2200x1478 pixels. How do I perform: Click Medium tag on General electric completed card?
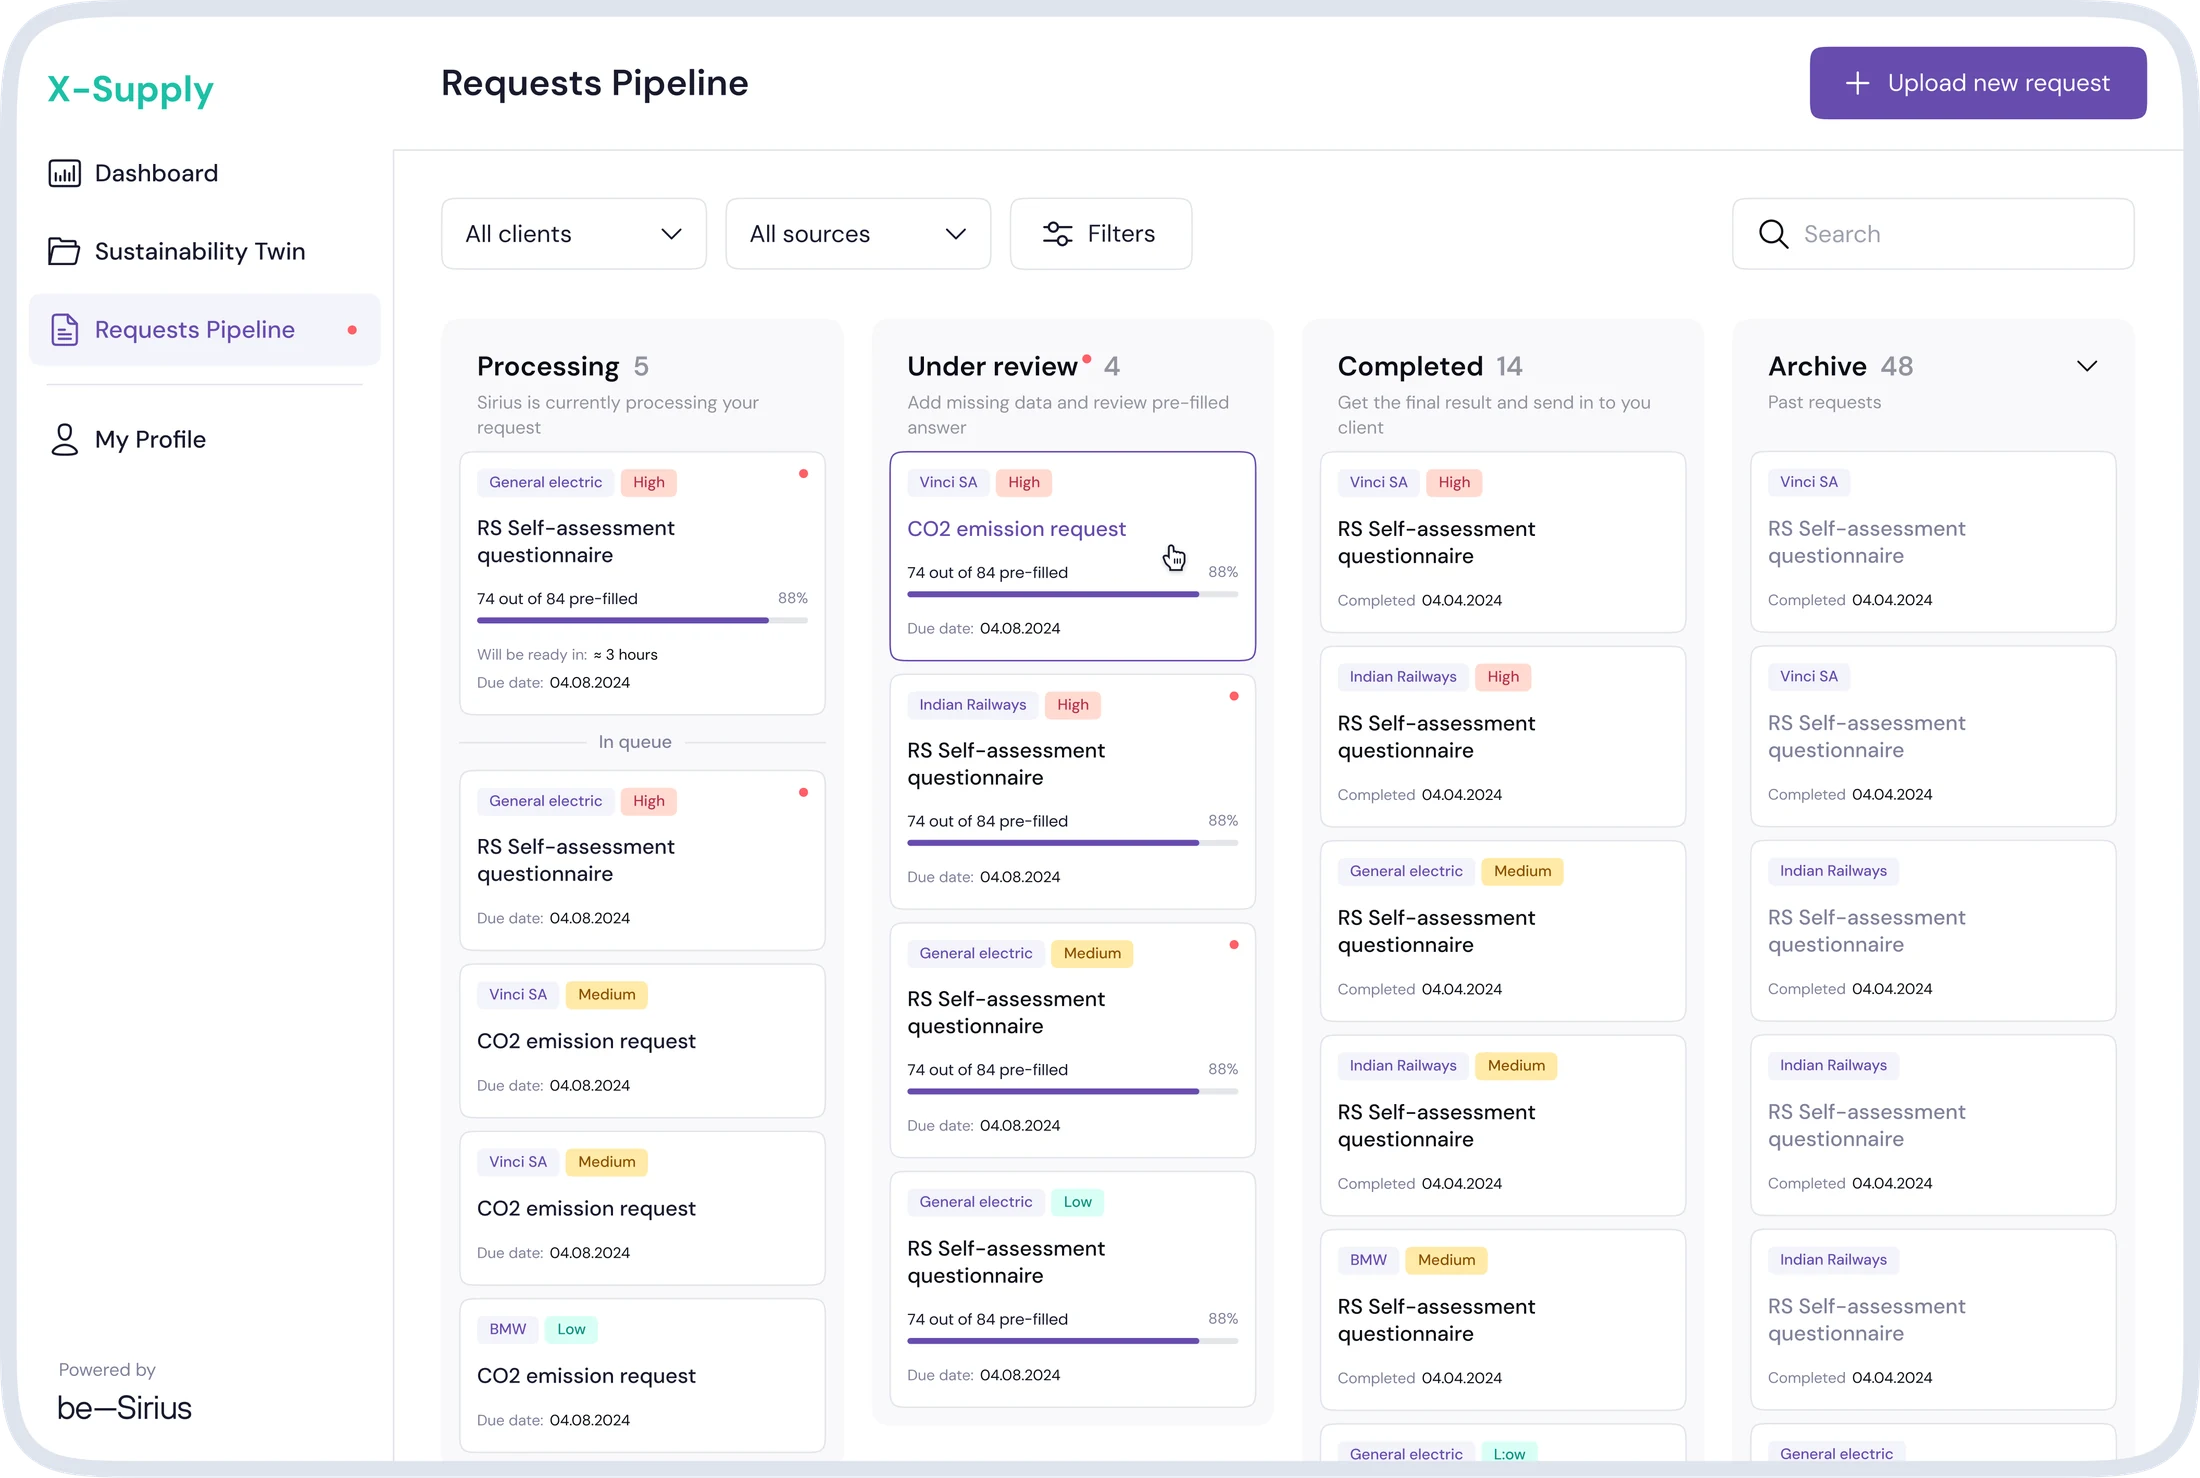[1522, 871]
